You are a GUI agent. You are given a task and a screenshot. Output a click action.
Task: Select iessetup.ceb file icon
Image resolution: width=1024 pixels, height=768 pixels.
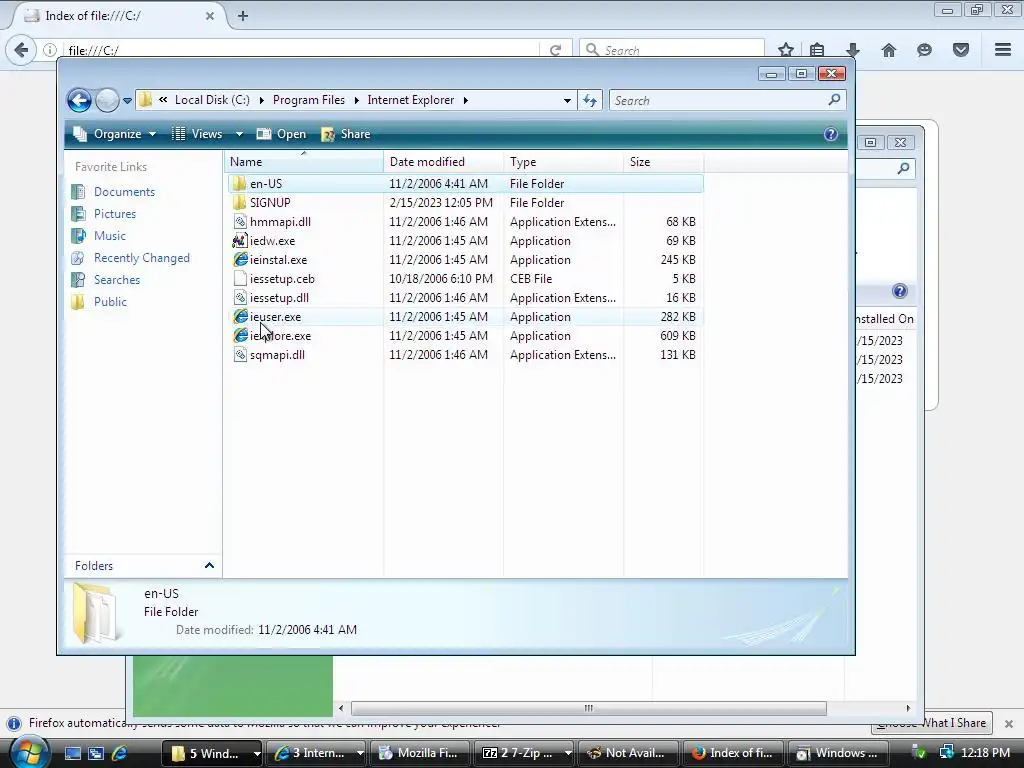pyautogui.click(x=240, y=278)
